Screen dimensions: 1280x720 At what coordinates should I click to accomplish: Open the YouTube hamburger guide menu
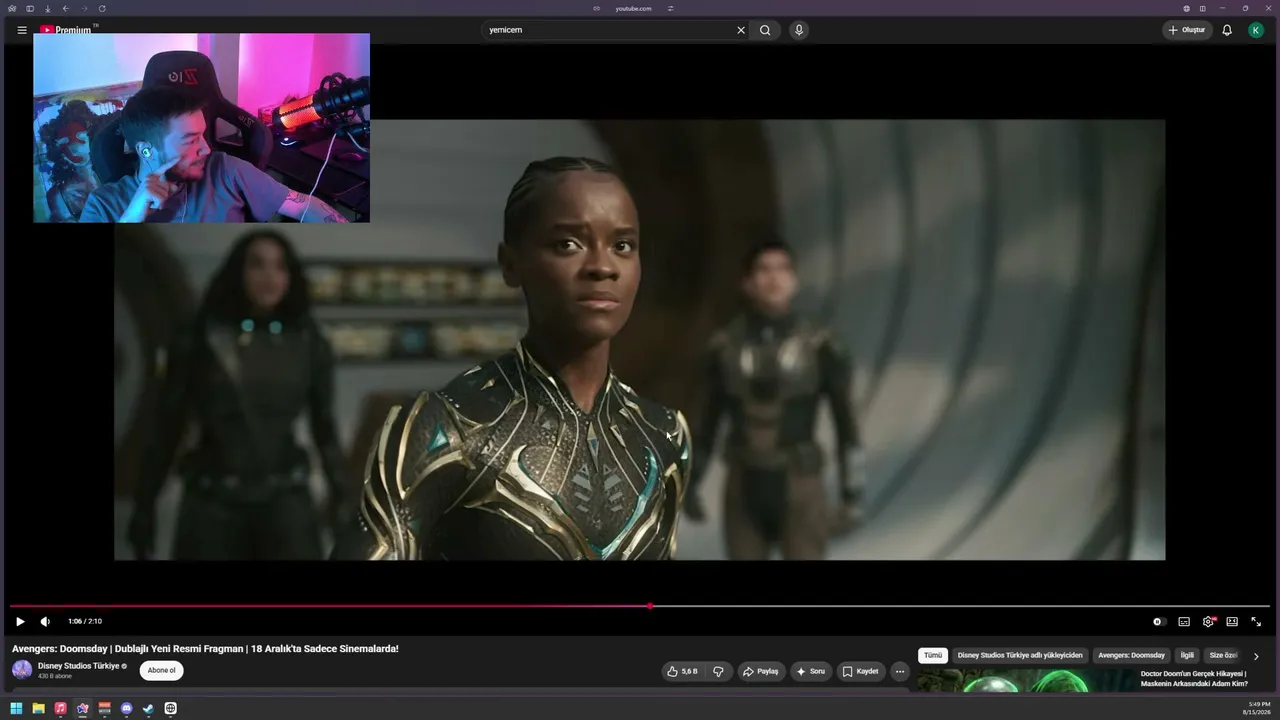point(22,30)
